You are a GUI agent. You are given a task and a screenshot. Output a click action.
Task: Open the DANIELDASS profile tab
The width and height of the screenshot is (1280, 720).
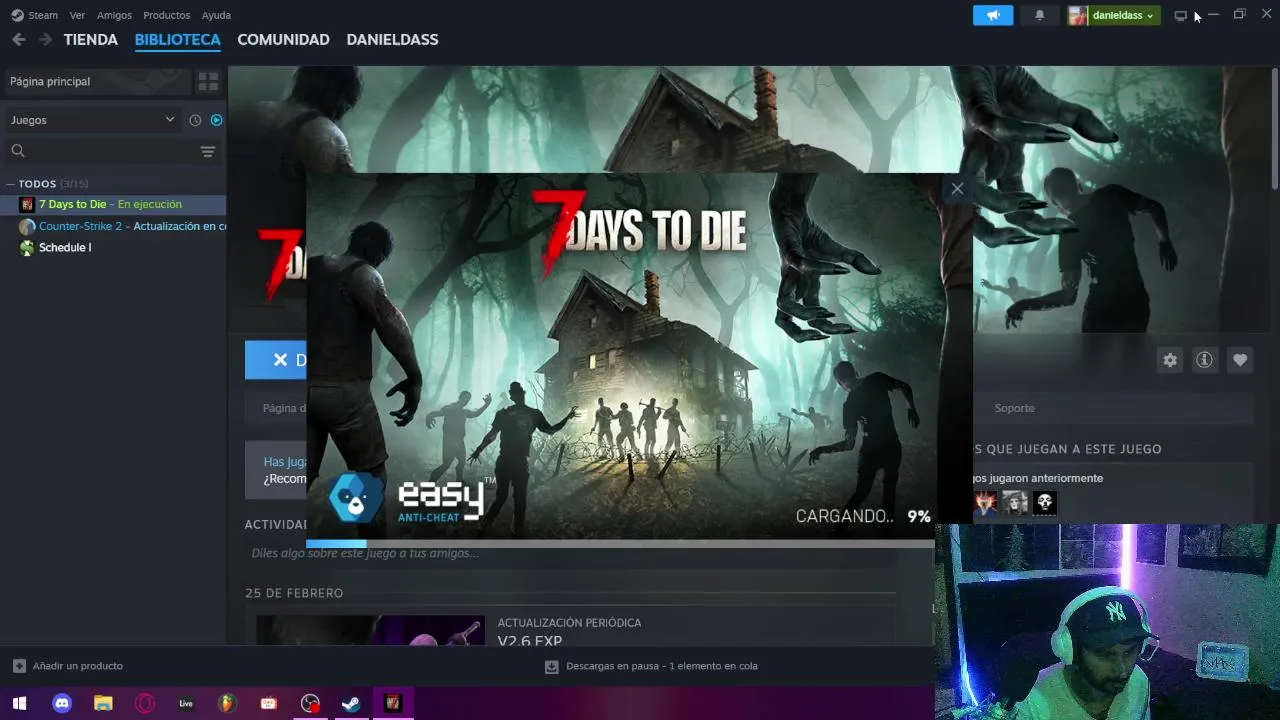(392, 39)
